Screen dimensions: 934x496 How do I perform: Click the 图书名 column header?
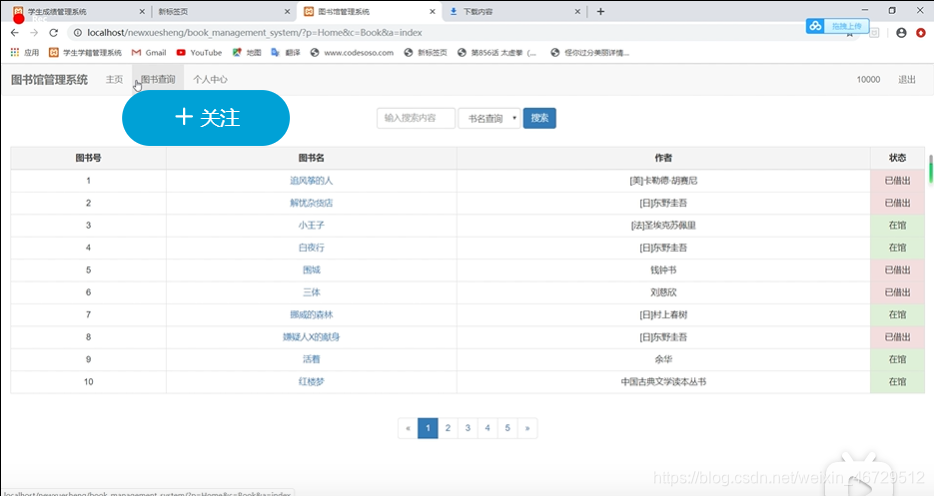(312, 158)
